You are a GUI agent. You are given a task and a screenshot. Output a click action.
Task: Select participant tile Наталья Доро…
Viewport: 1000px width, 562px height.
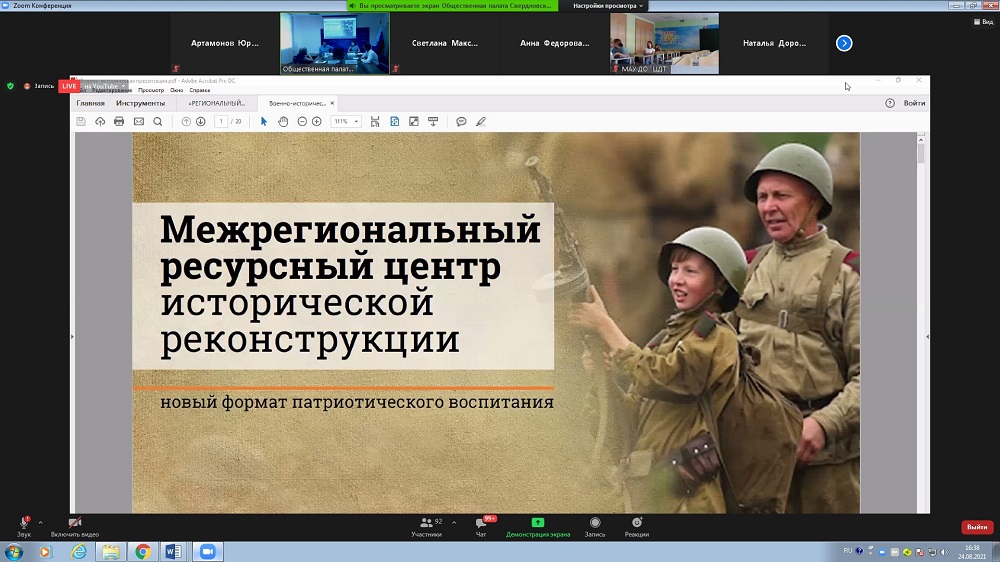pos(774,43)
